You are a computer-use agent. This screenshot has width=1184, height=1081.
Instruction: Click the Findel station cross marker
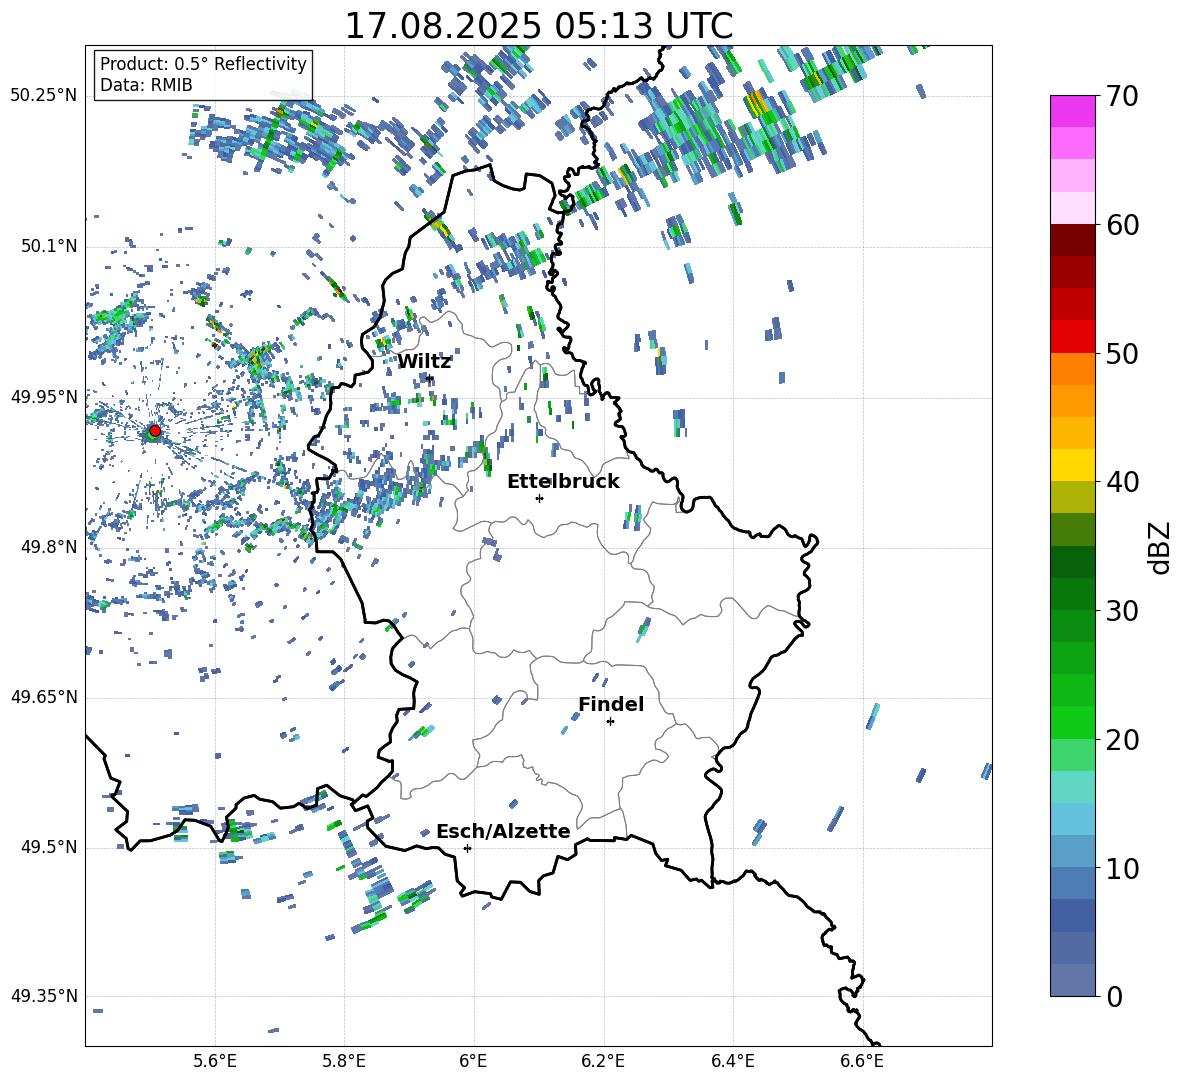pos(610,722)
